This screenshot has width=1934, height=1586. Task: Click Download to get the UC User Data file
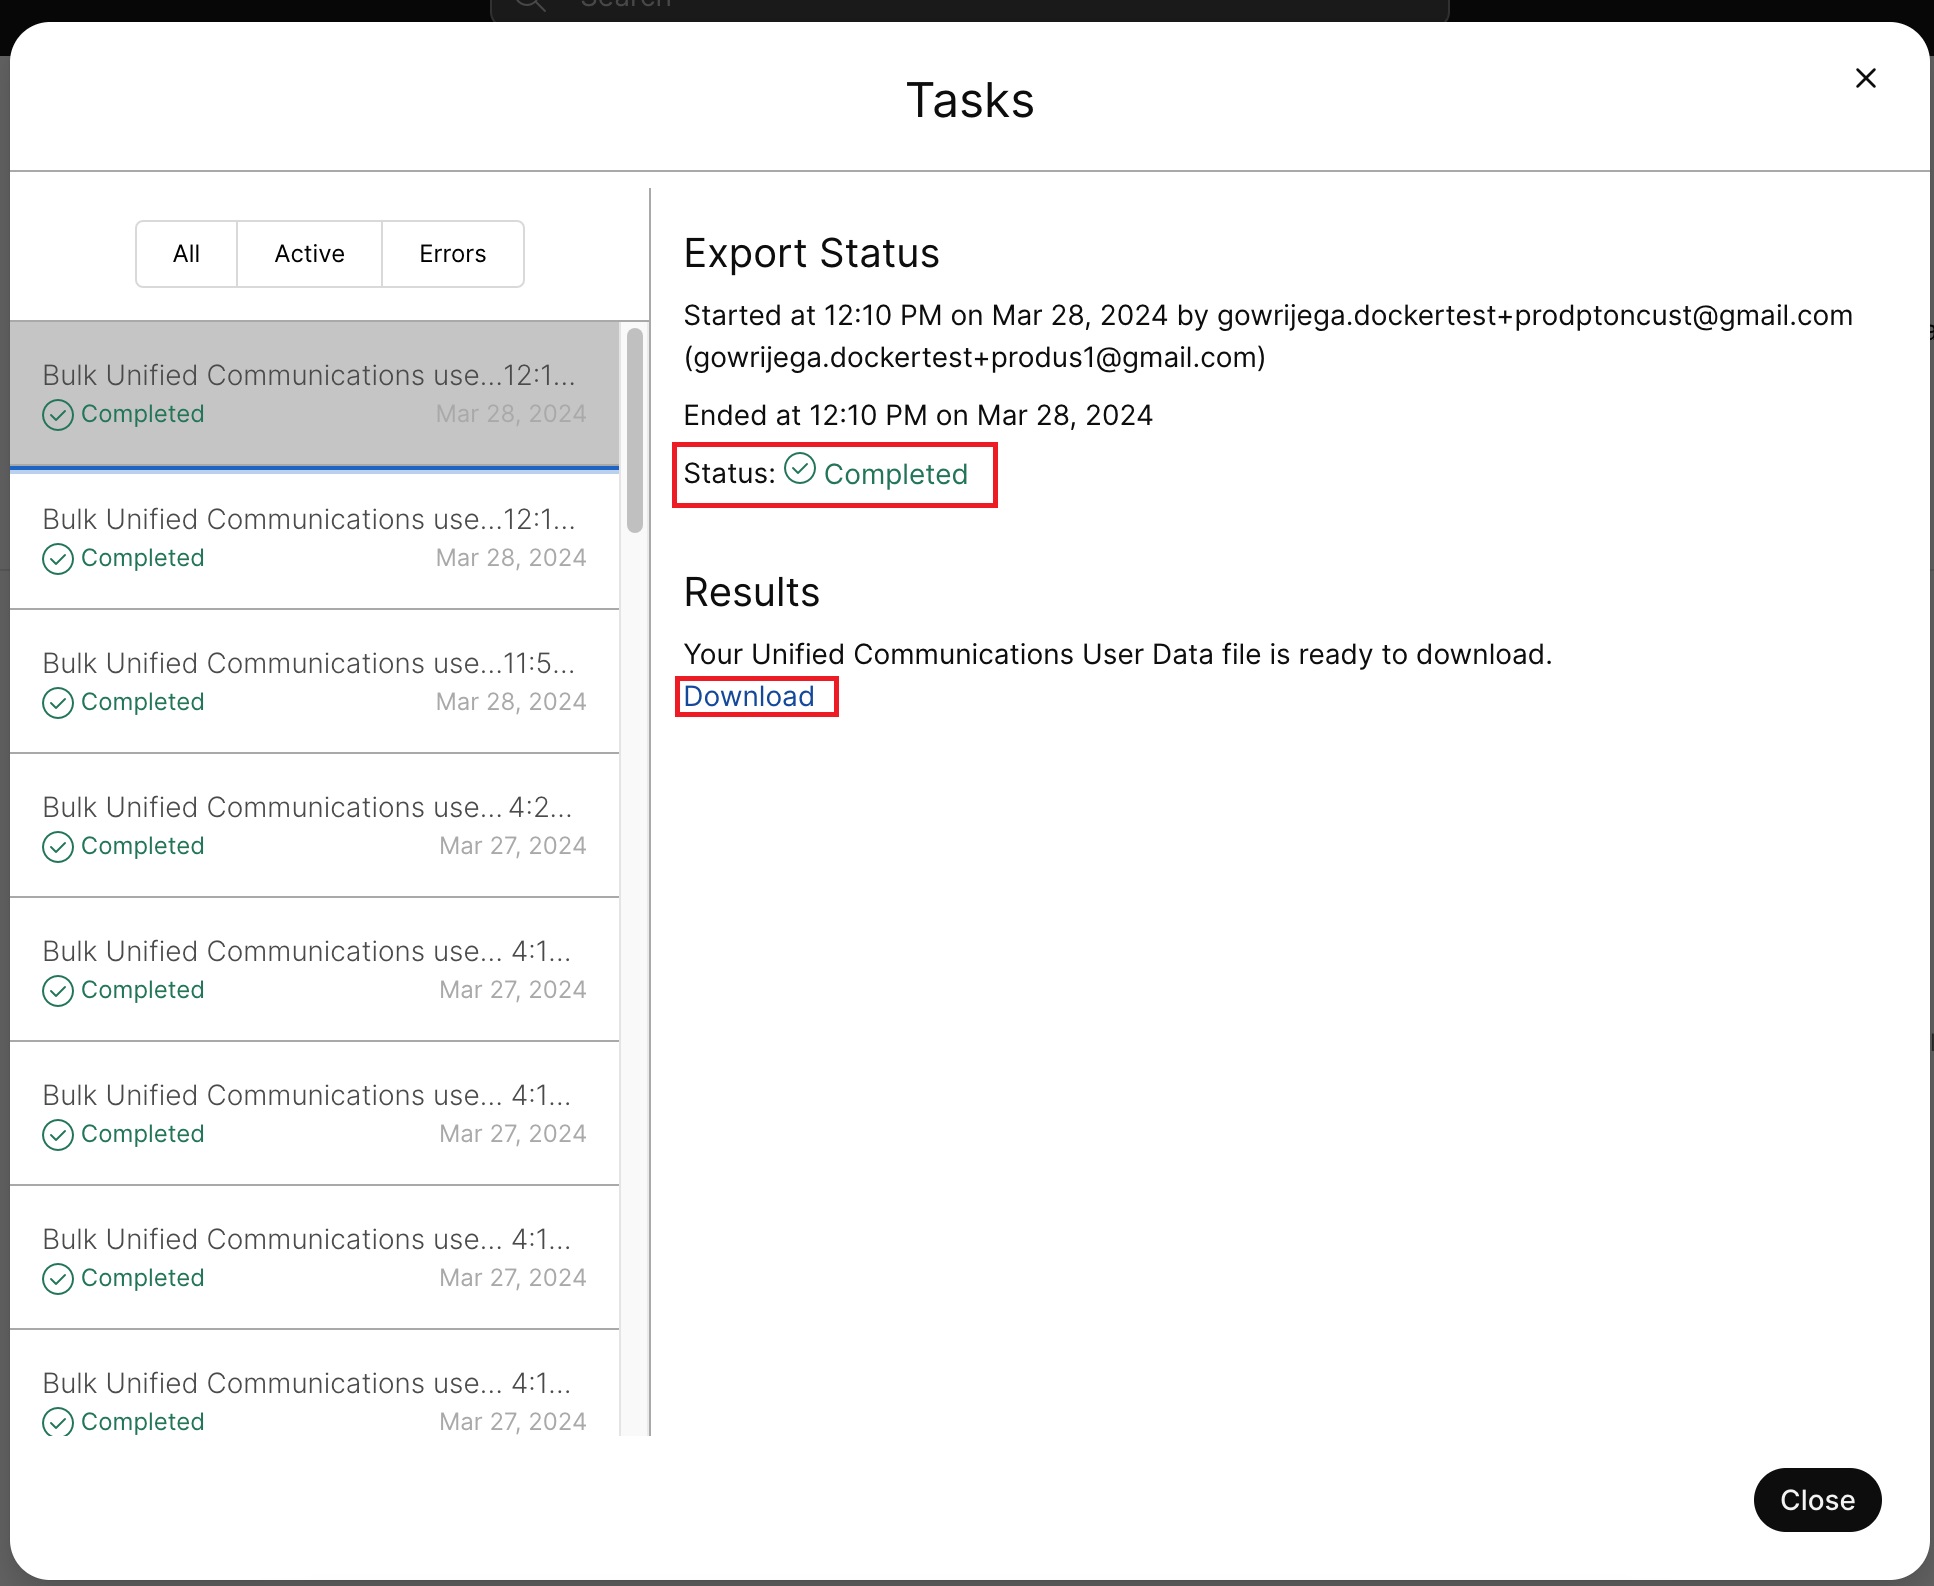[x=750, y=694]
